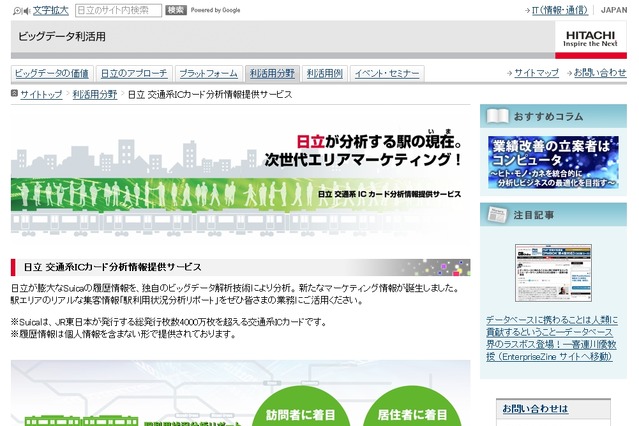Open the featured article screenshot thumbnail
The height and width of the screenshot is (426, 639).
553,273
